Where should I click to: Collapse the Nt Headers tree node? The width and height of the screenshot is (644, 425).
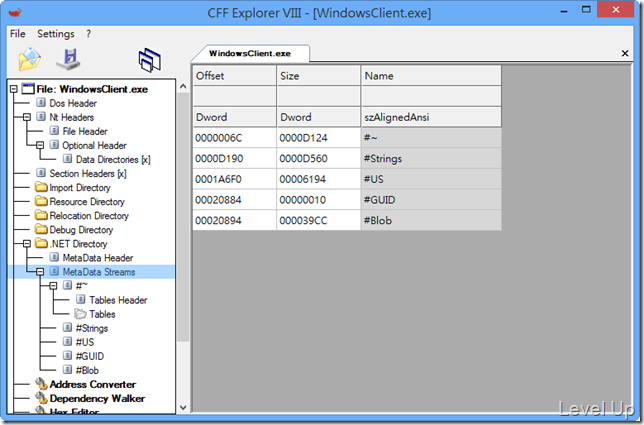point(27,117)
